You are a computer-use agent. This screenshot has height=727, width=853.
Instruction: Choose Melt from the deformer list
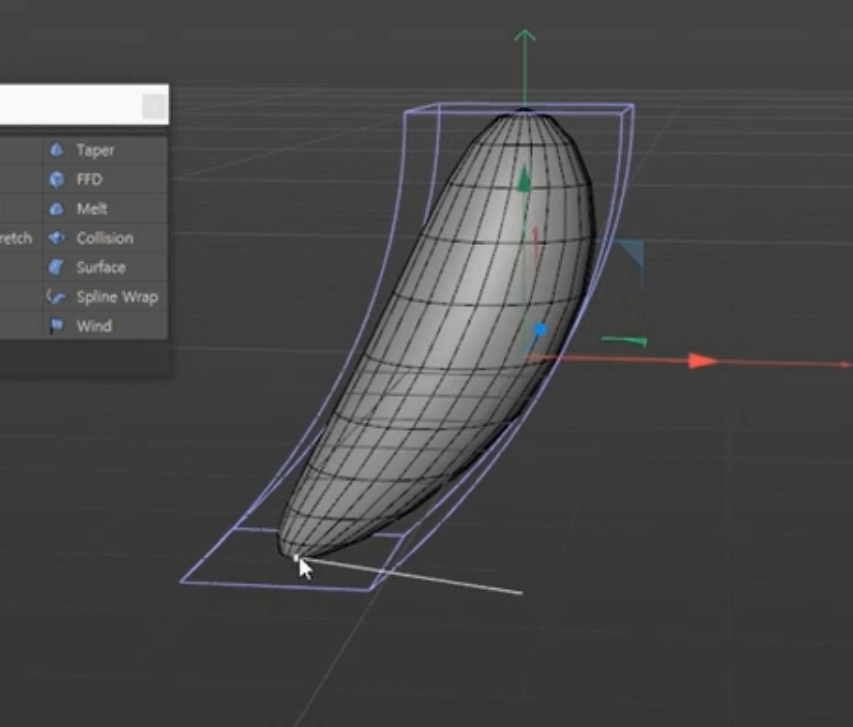tap(91, 209)
